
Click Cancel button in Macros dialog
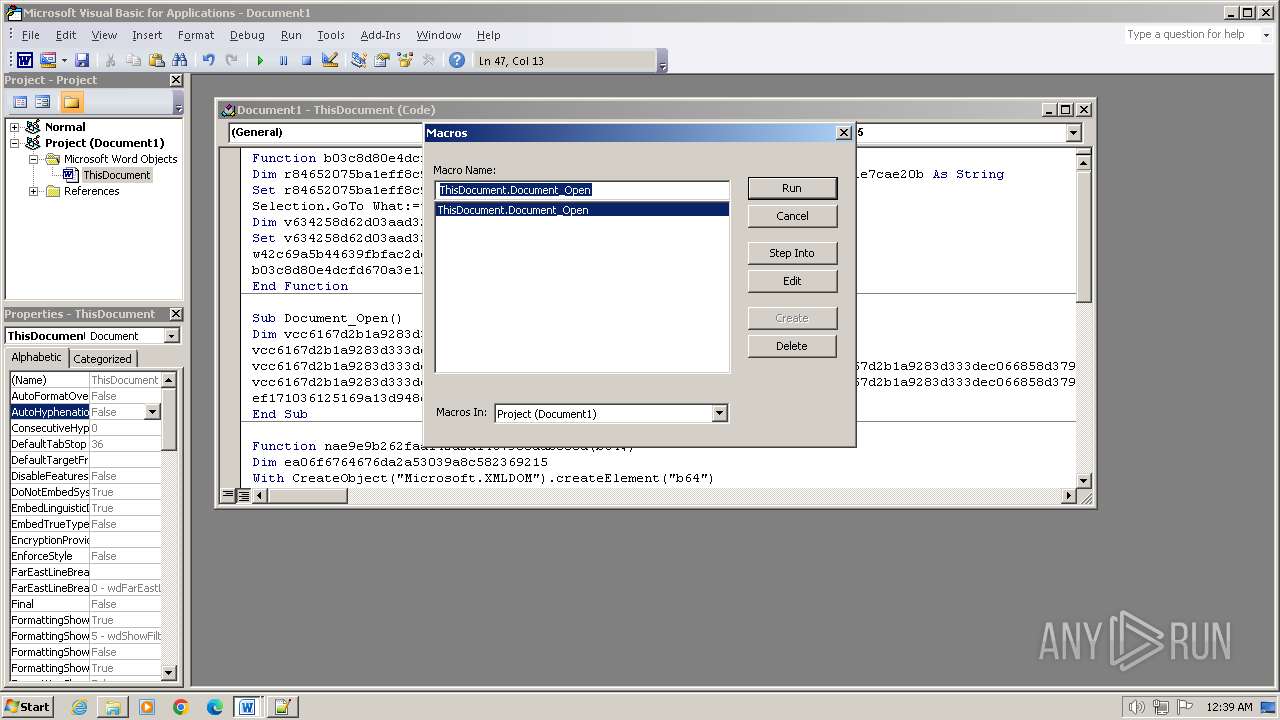(792, 216)
